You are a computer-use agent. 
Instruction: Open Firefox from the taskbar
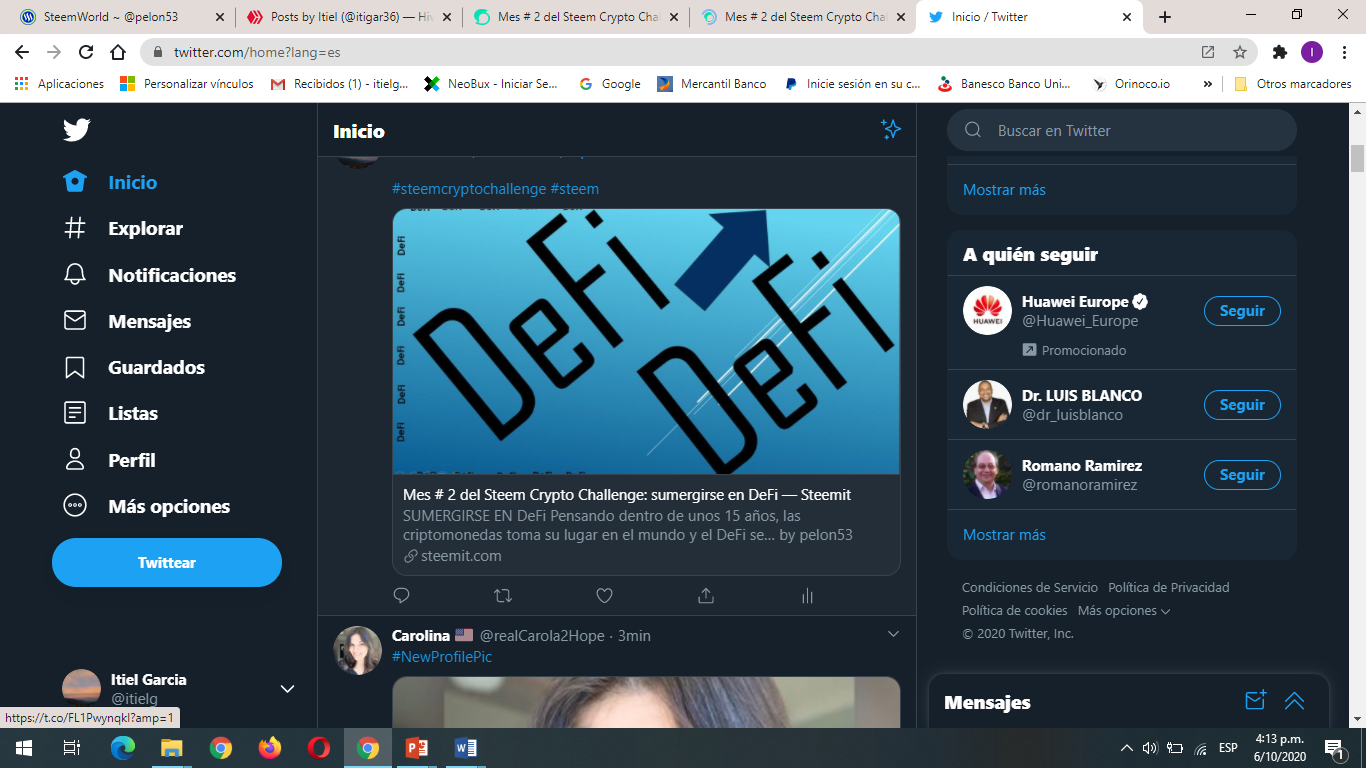(270, 748)
